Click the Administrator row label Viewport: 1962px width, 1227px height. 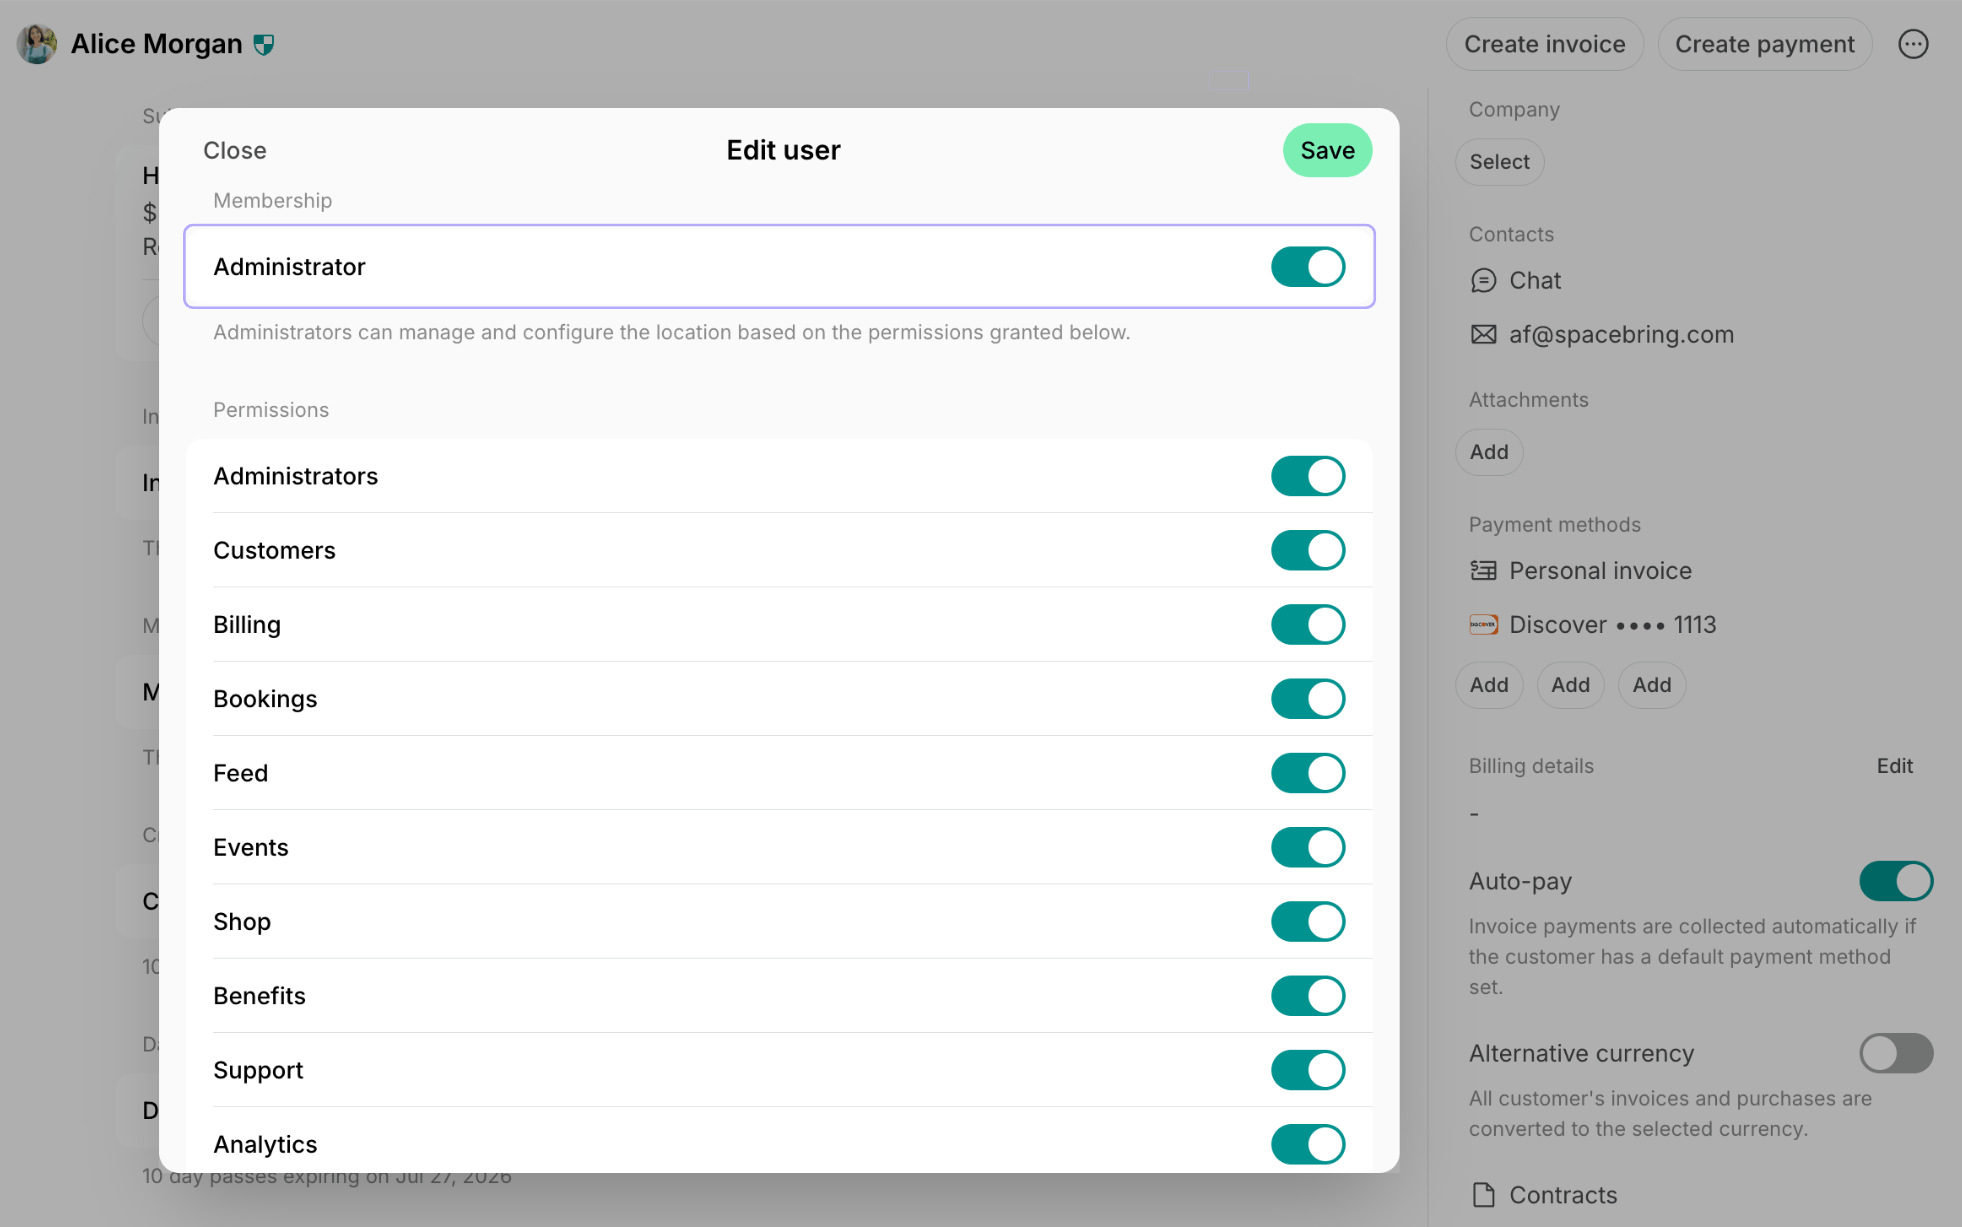[x=289, y=267]
